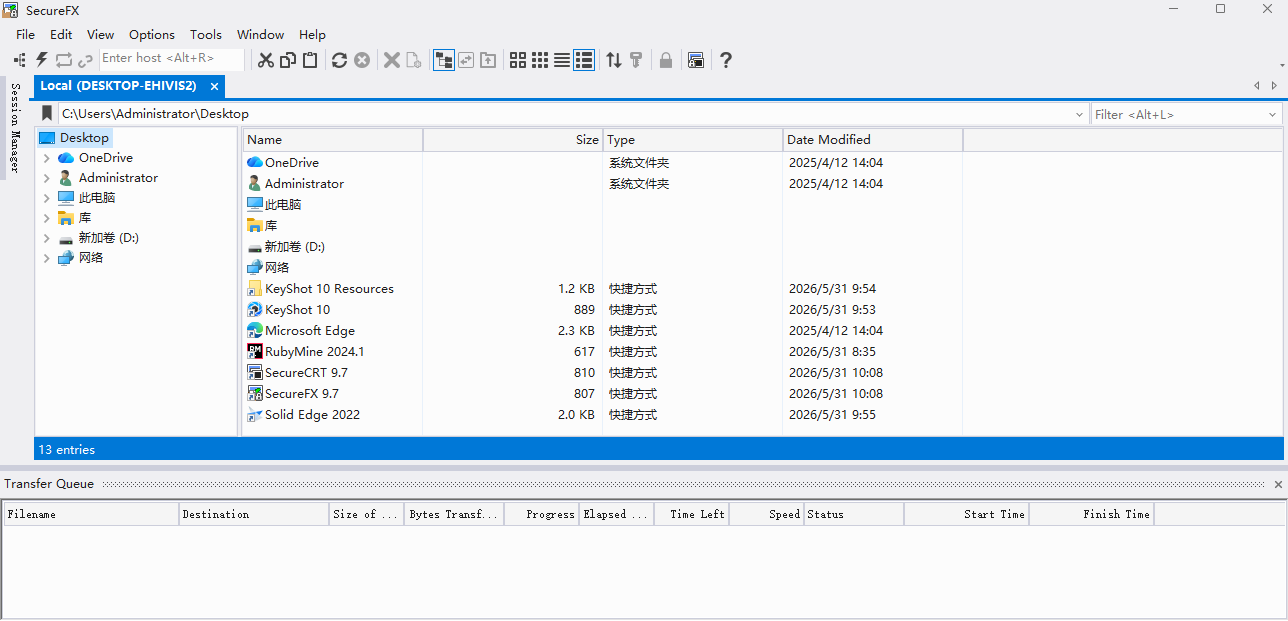Click the Enter host input field
The image size is (1288, 621).
pos(172,58)
